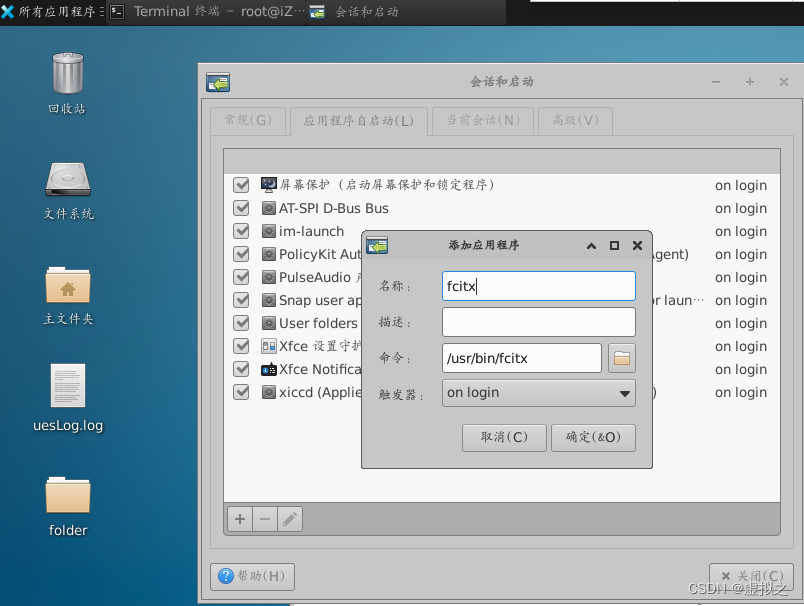Select the AT-SPI D-Bus Bus row label
This screenshot has width=804, height=606.
[x=334, y=208]
